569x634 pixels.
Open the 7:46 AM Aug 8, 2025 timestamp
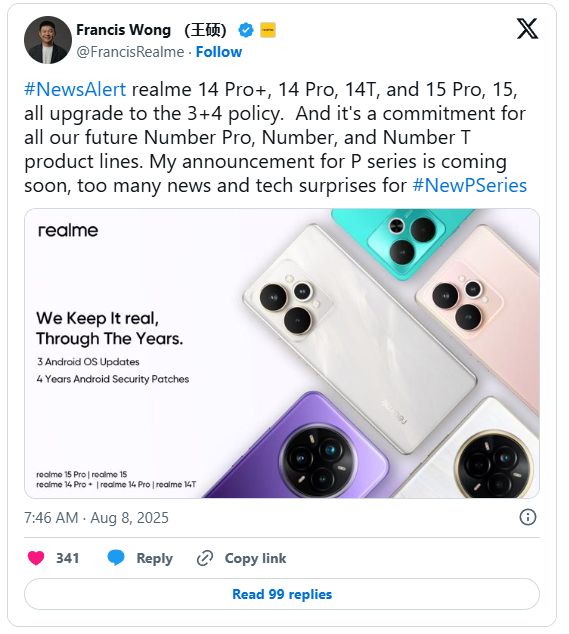pyautogui.click(x=96, y=518)
